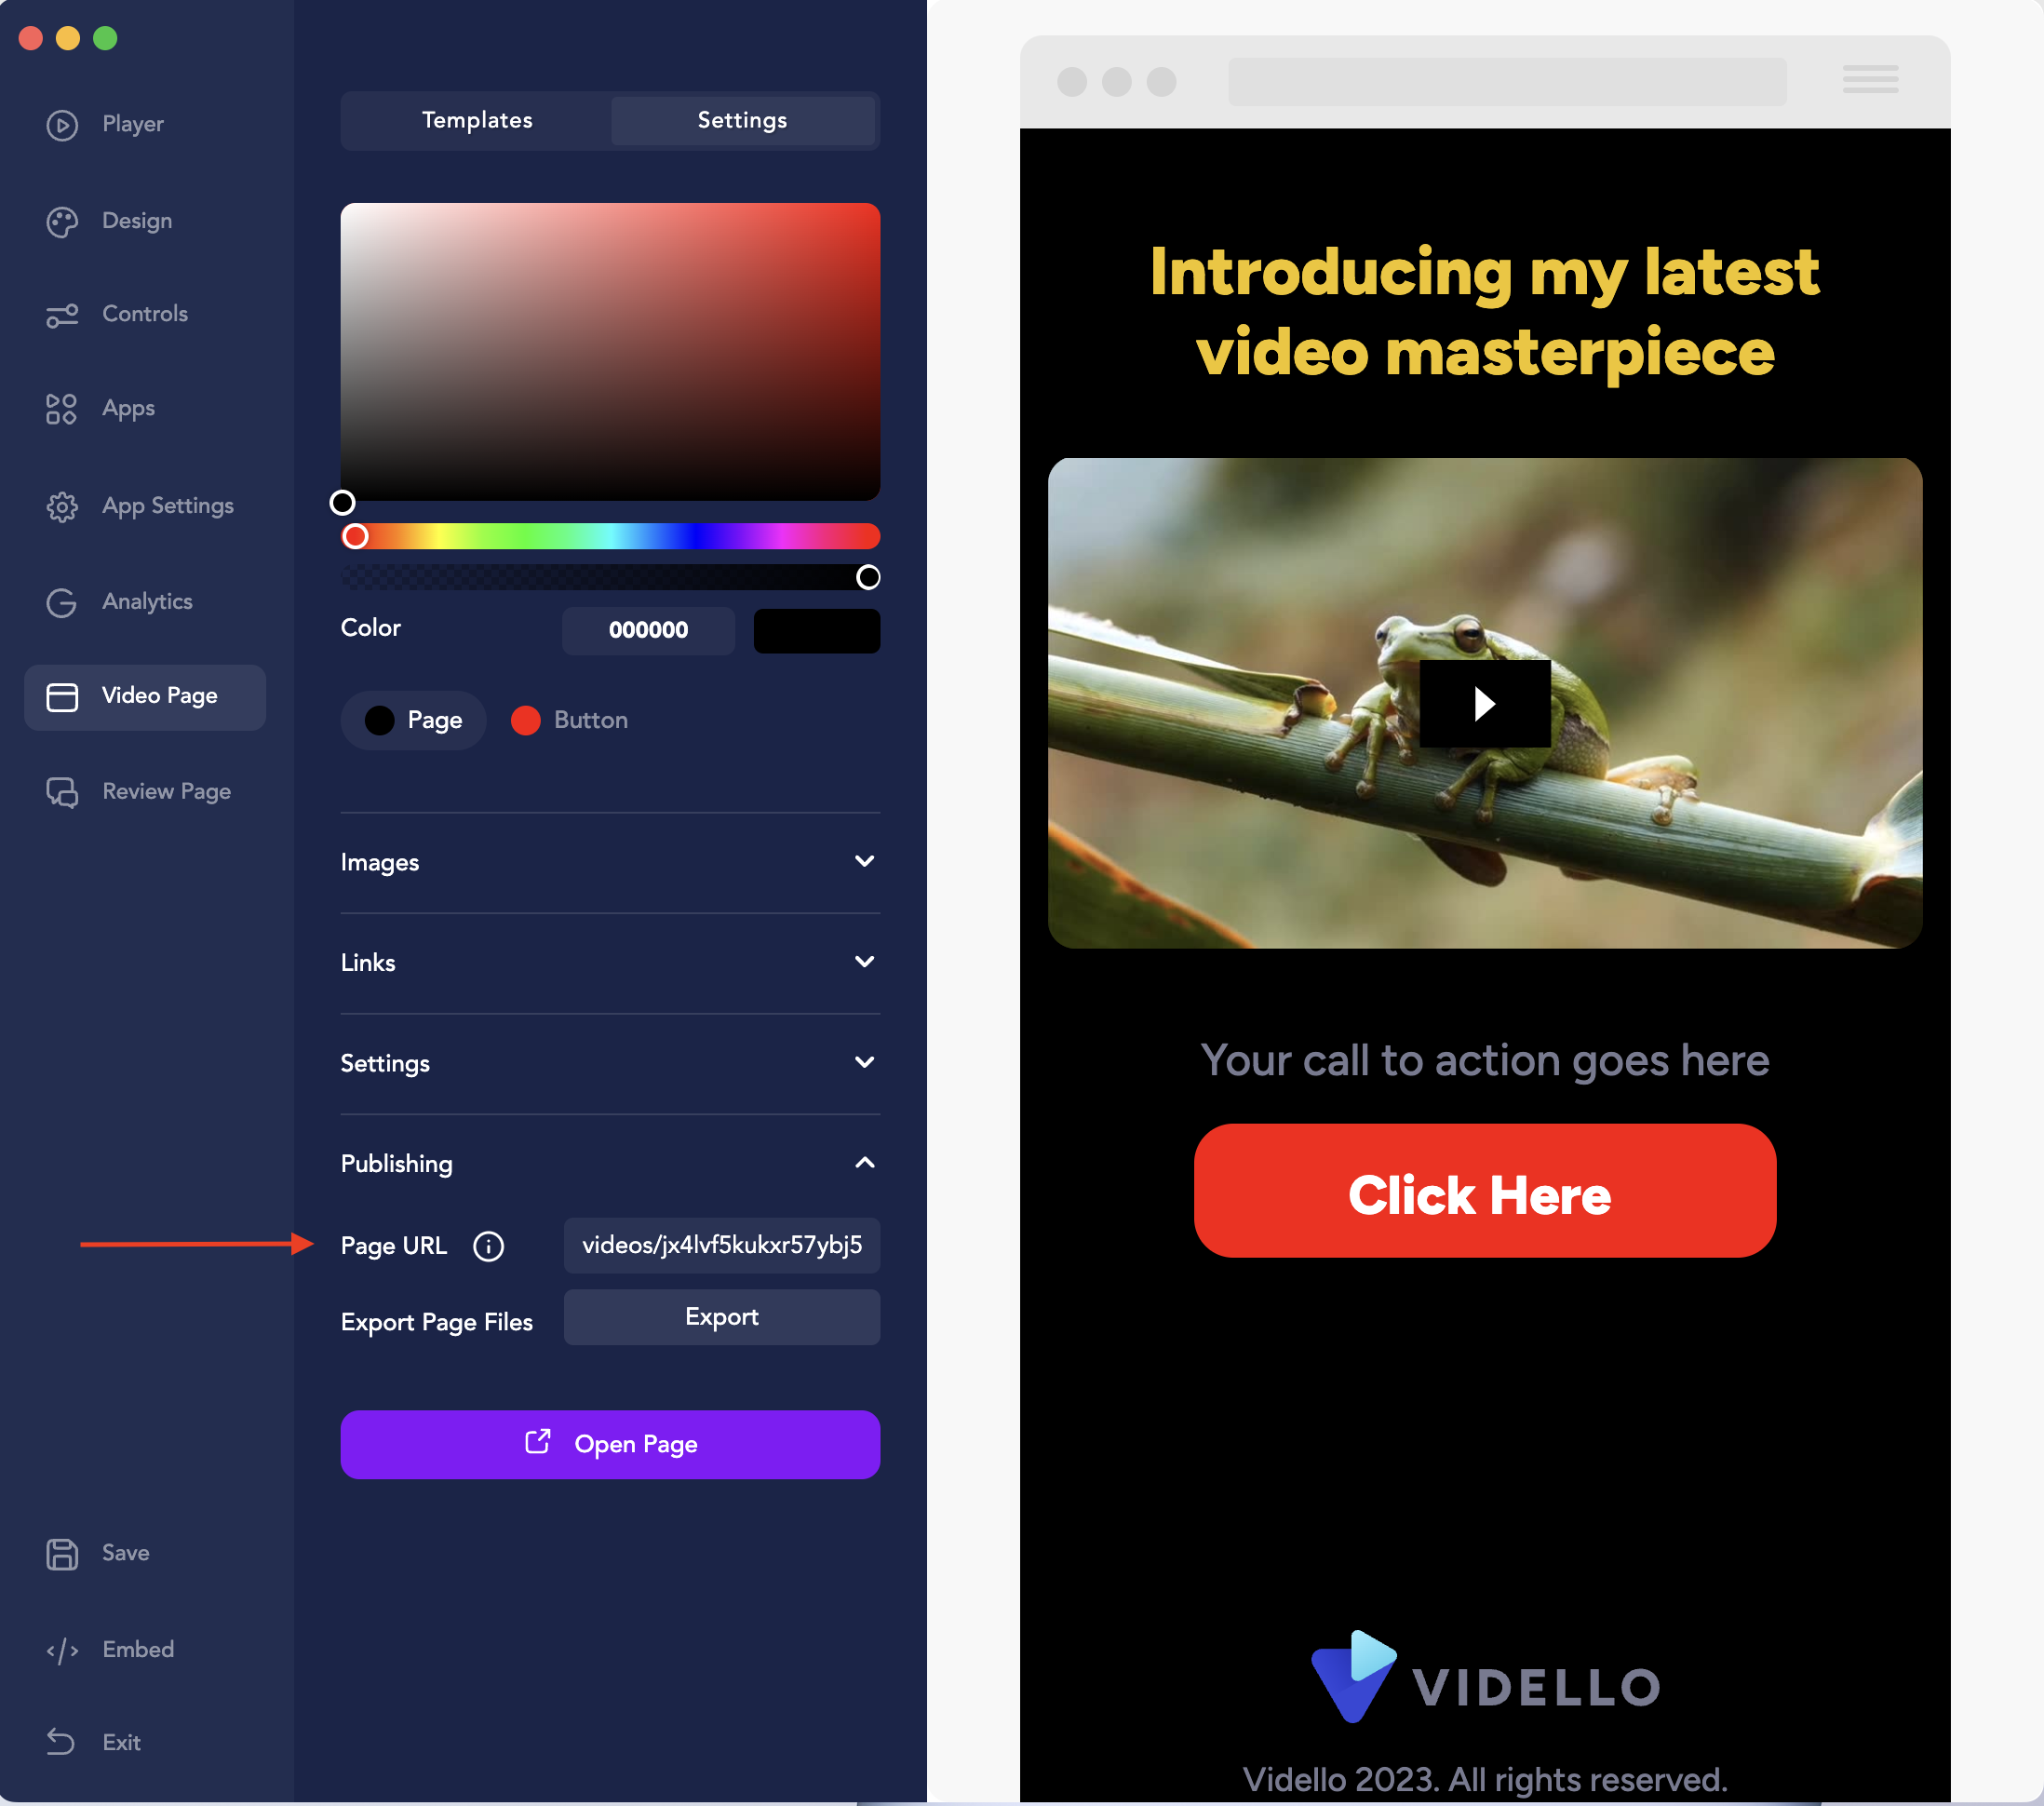Screen dimensions: 2044x1806
Task: Click the Open Page button
Action: 610,1445
